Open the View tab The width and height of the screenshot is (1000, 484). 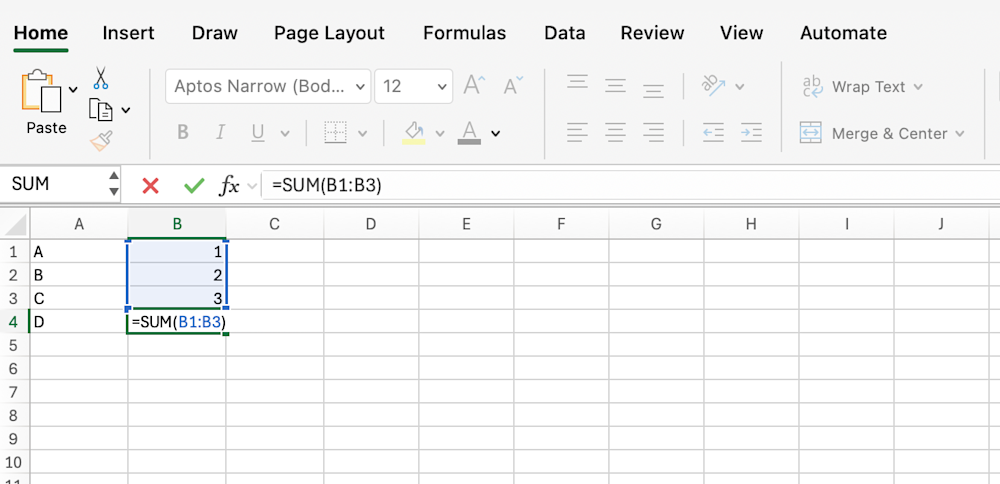(742, 33)
